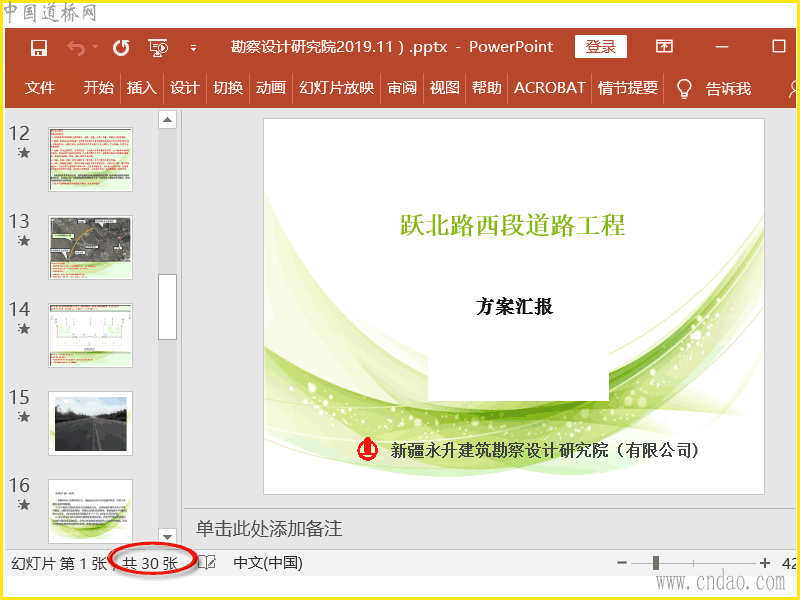Select slide 16 thumbnail
The width and height of the screenshot is (800, 600).
[90, 511]
